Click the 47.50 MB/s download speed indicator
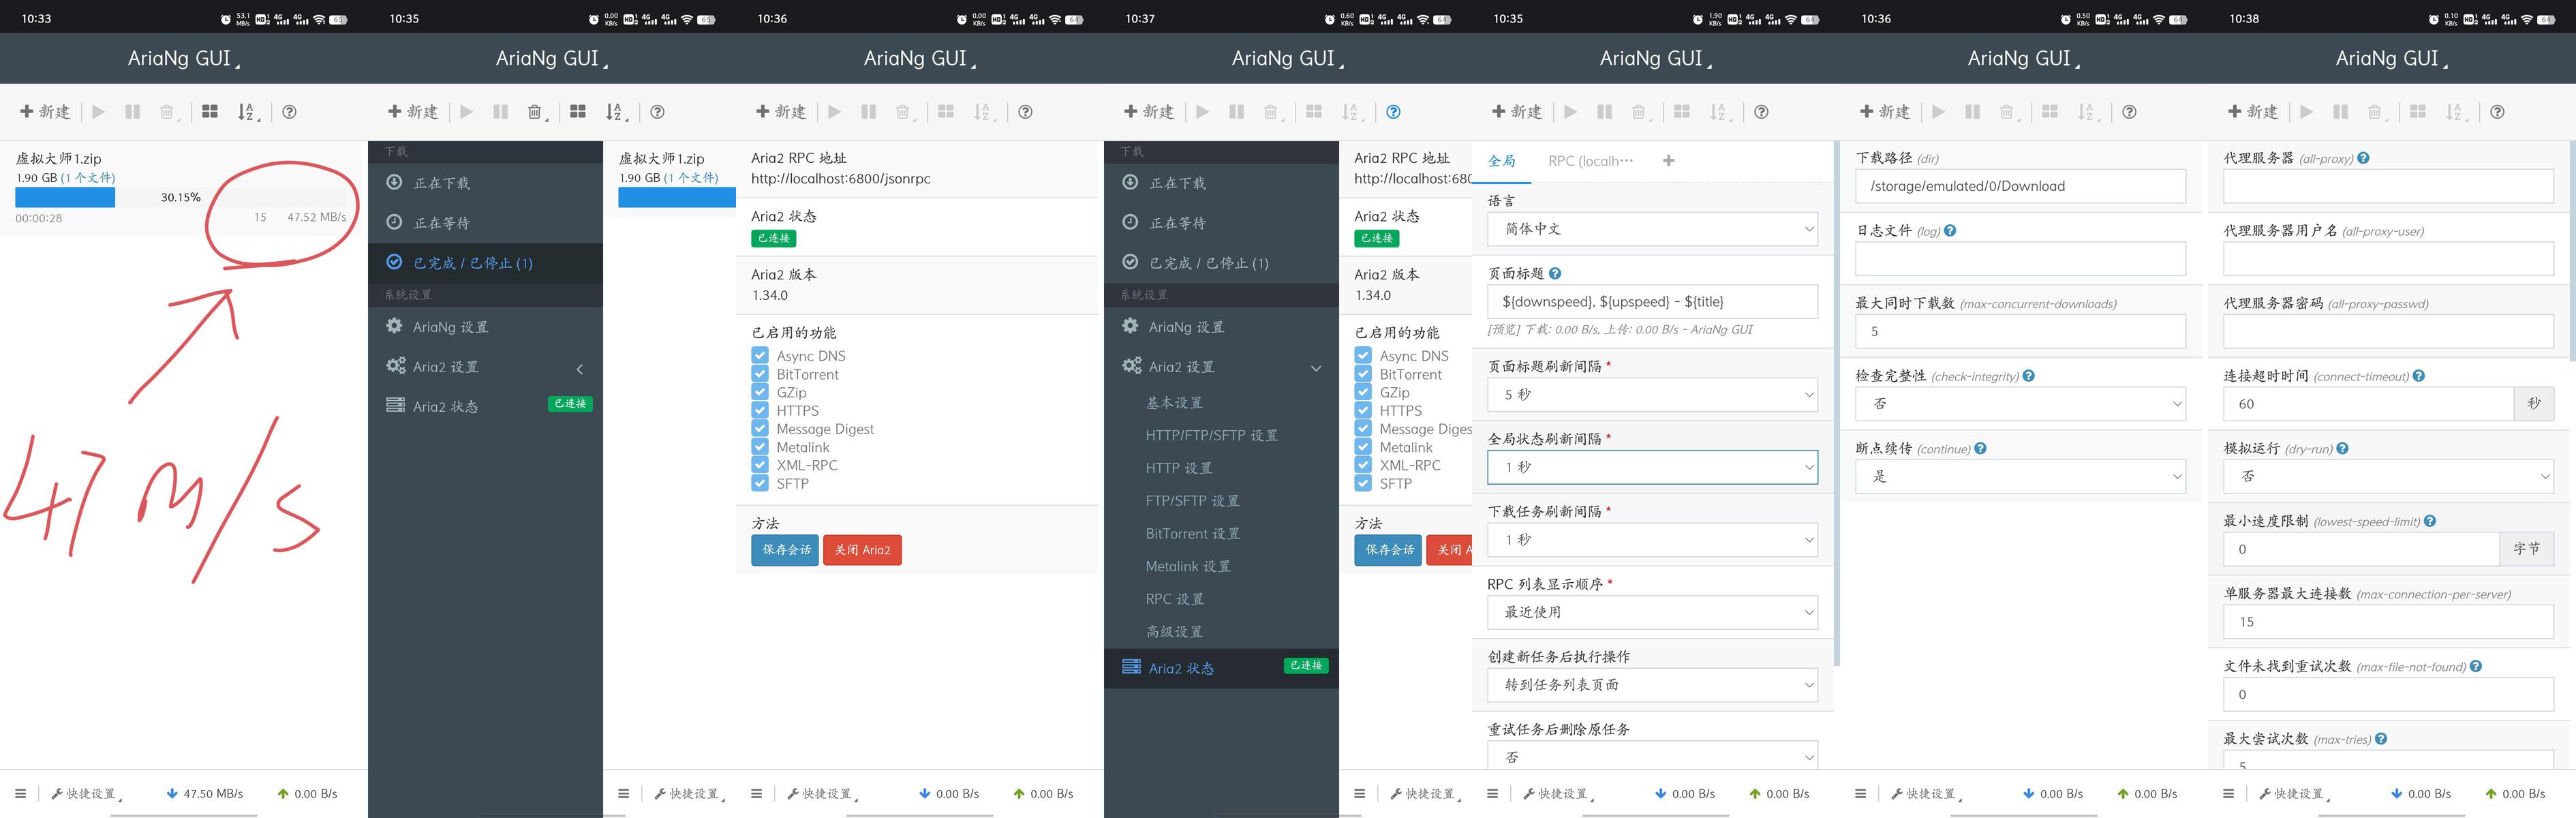The image size is (2576, 818). pos(205,793)
